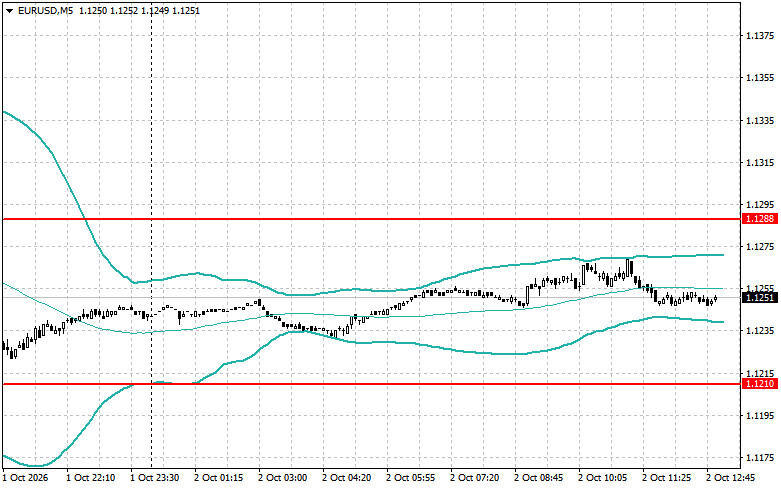Click the 2 Oct 03:00 time label

282,478
